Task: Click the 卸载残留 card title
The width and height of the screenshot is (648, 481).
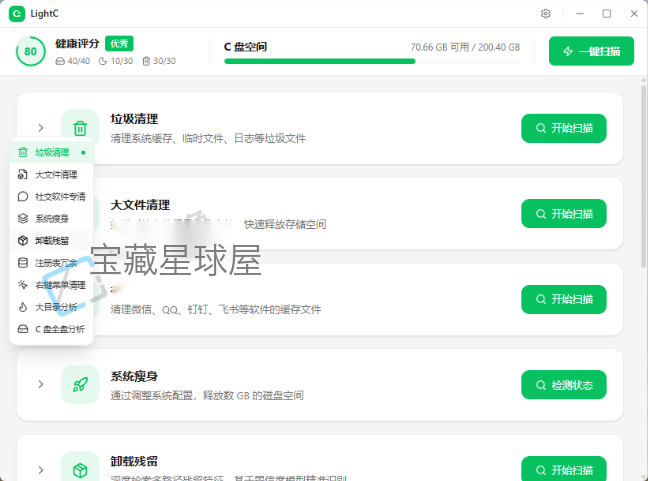Action: (134, 462)
